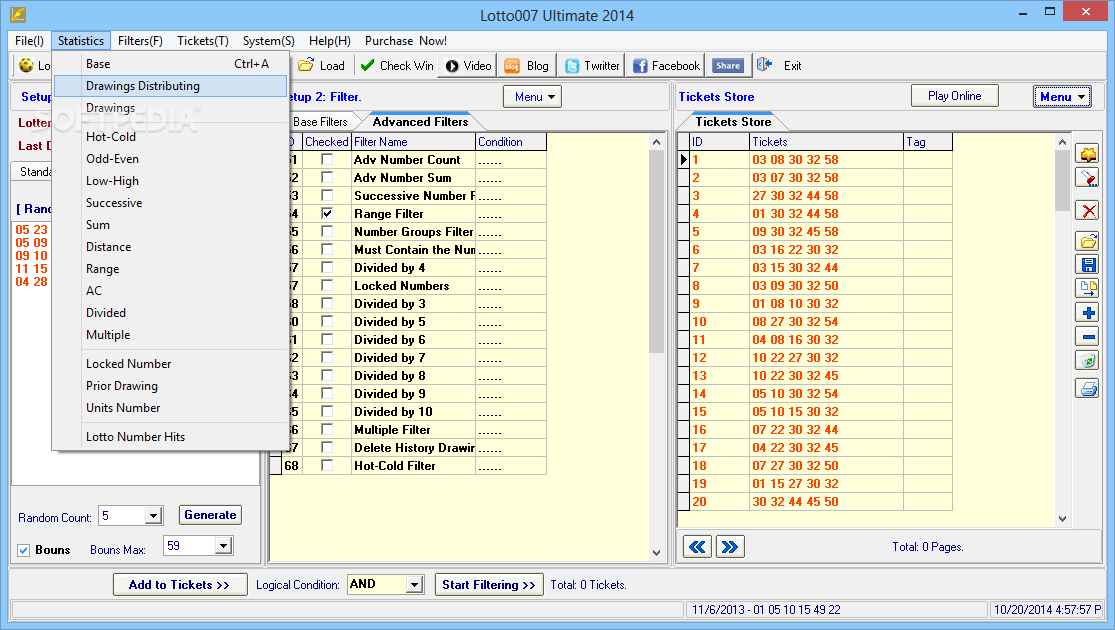Click the second icon in the Tickets Store side toolbar
Screen dimensions: 1115x630
[x=1088, y=178]
